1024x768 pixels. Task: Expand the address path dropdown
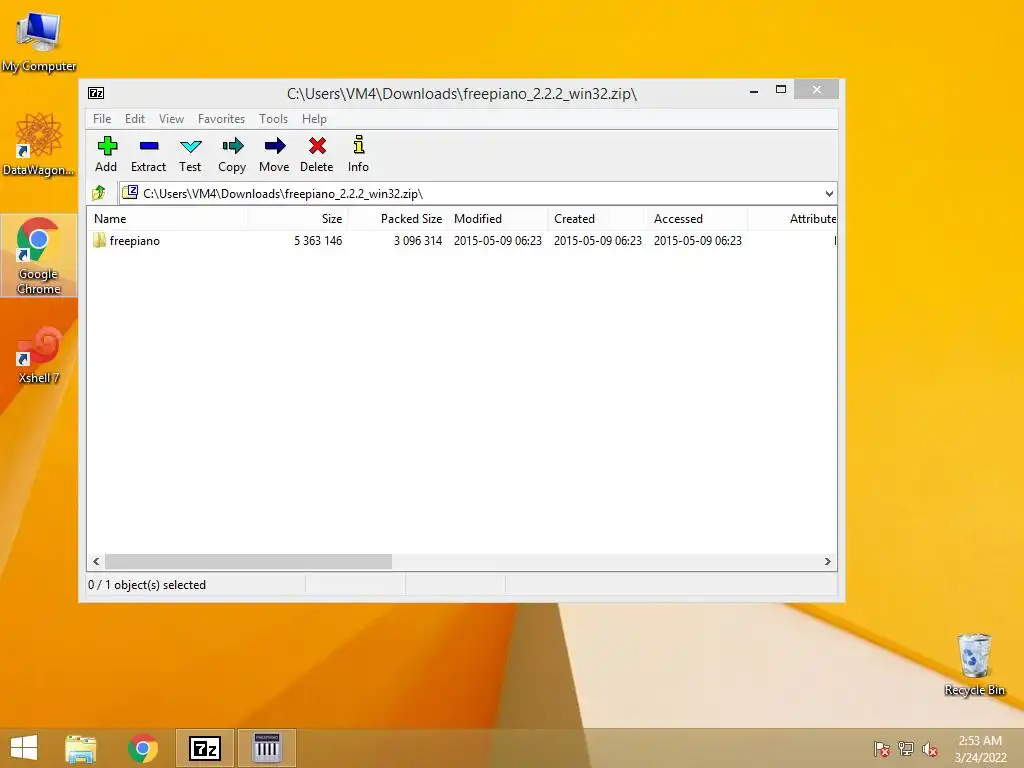(x=829, y=193)
